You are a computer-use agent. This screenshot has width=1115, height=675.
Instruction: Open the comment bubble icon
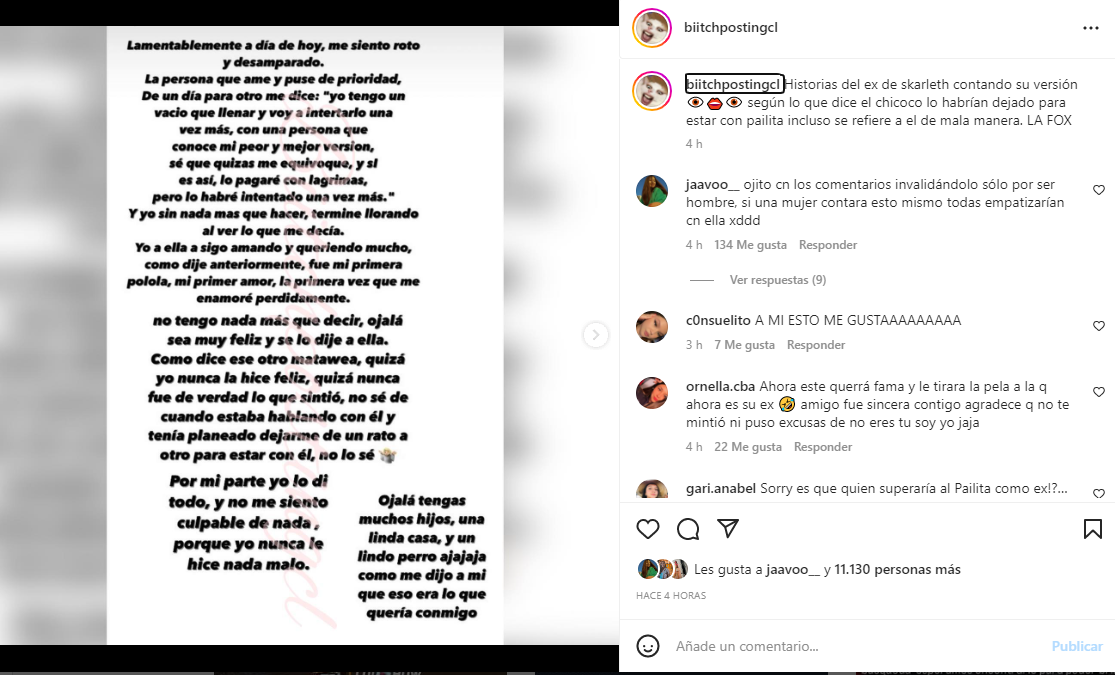point(688,529)
